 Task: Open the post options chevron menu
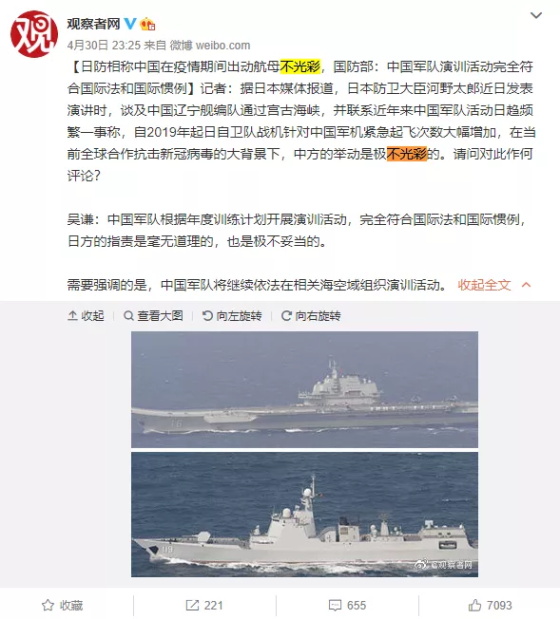pyautogui.click(x=536, y=15)
